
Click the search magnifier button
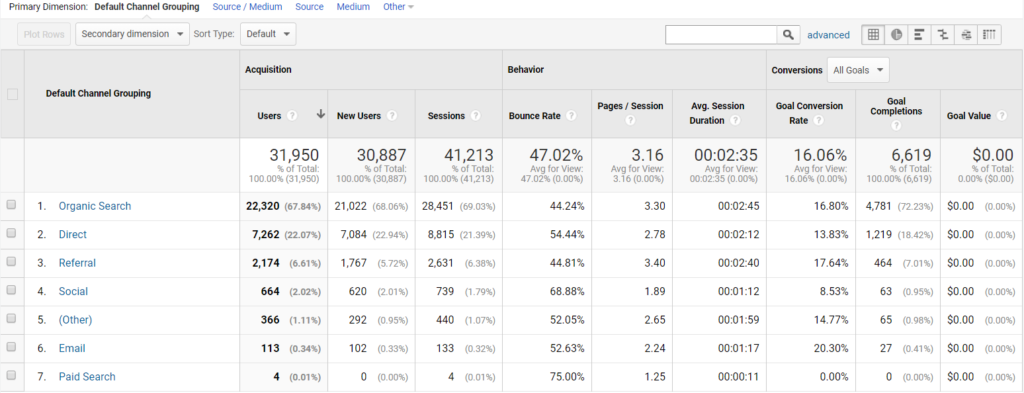click(788, 35)
